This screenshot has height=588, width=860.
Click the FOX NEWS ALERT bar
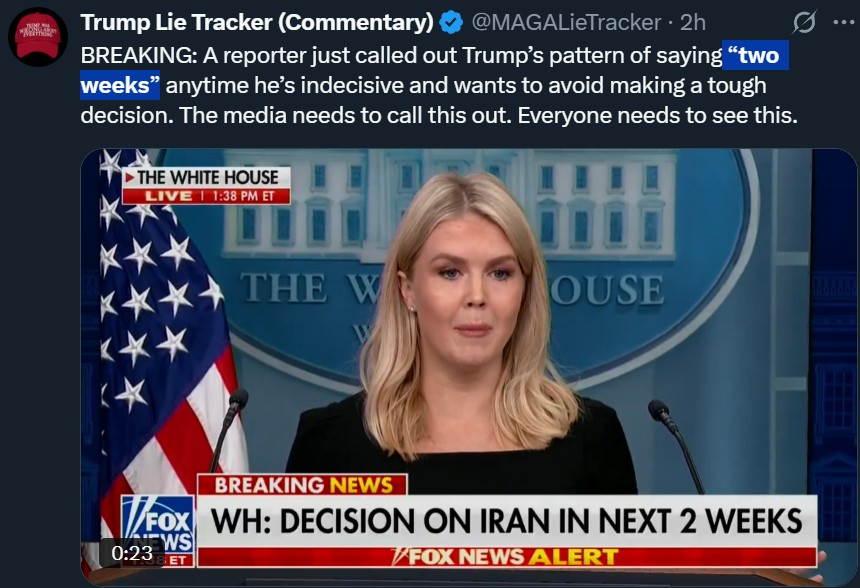click(507, 557)
